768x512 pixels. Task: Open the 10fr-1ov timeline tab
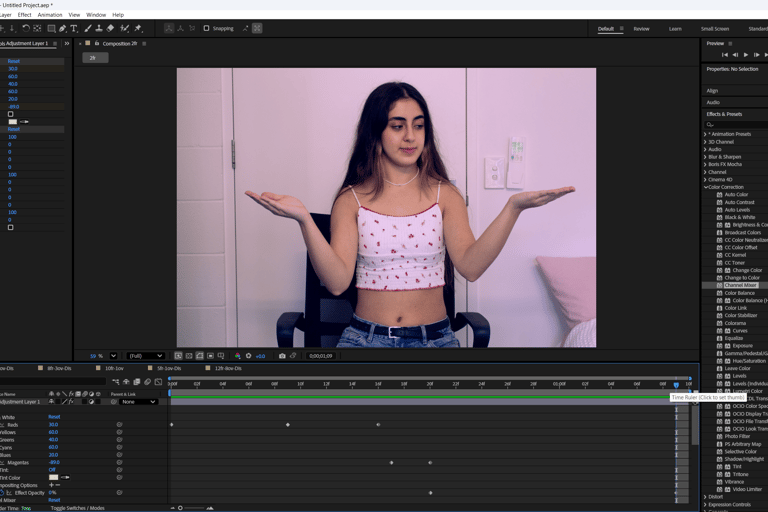click(114, 368)
